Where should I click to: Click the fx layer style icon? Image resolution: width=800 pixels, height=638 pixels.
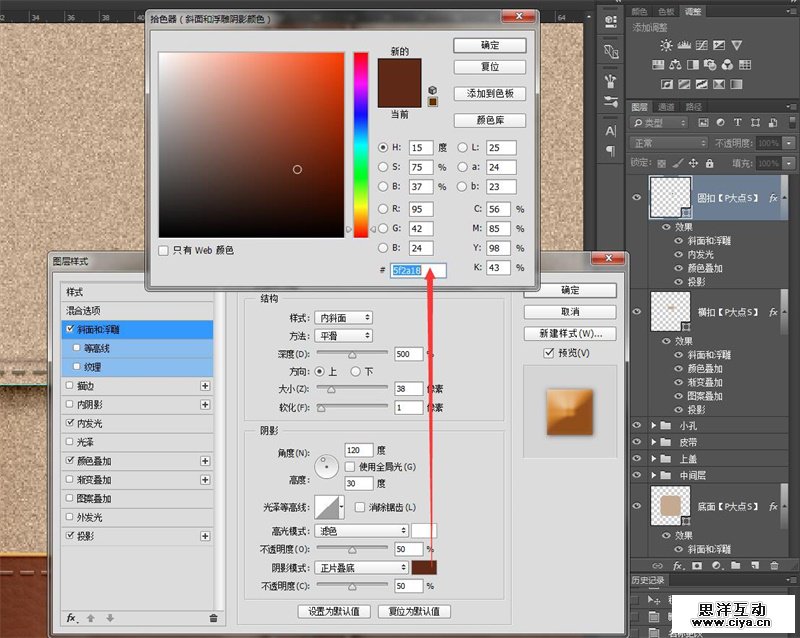tap(677, 567)
